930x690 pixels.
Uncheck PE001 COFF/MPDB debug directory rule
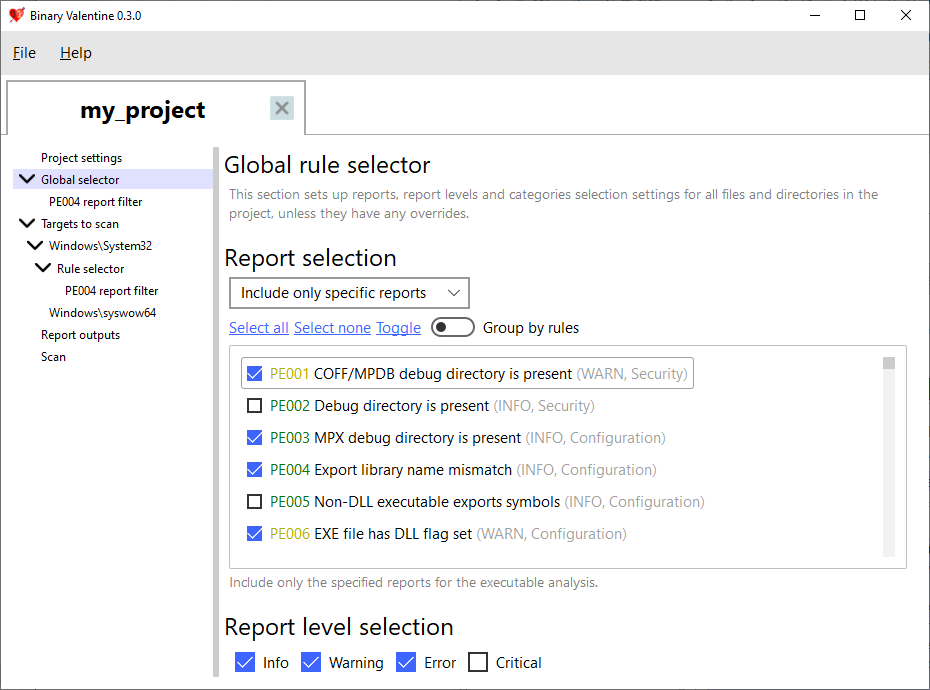(254, 373)
